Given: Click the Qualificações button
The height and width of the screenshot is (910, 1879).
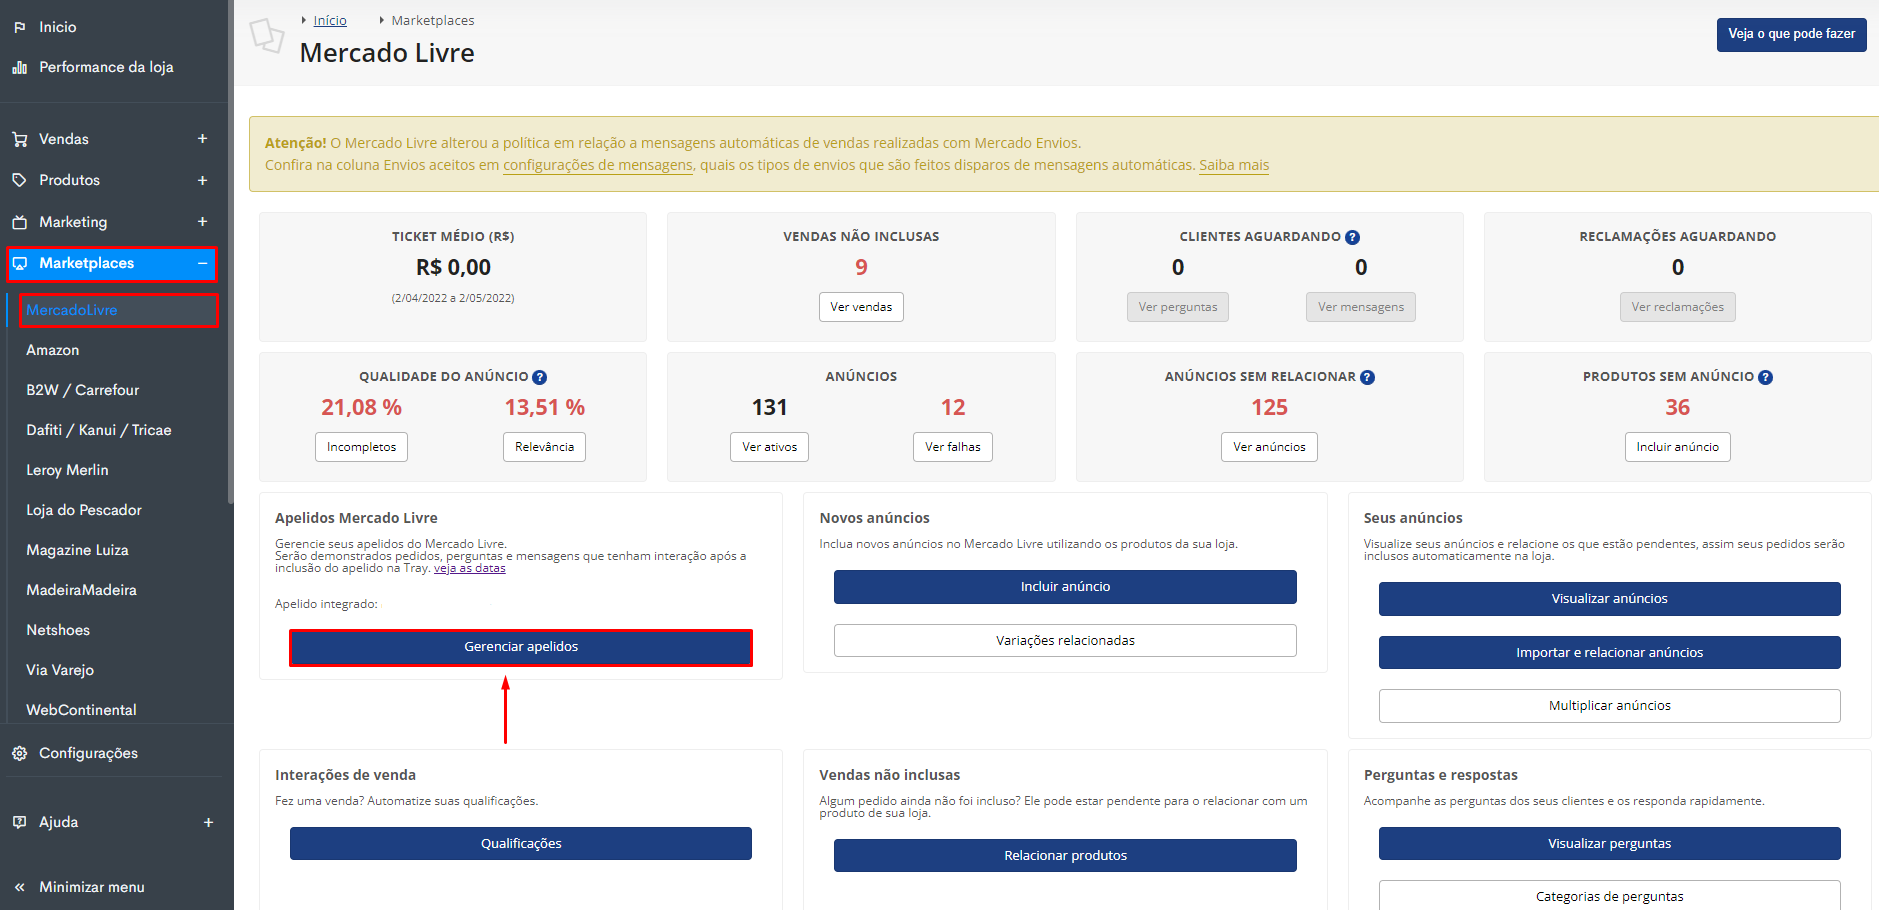Looking at the screenshot, I should [521, 844].
